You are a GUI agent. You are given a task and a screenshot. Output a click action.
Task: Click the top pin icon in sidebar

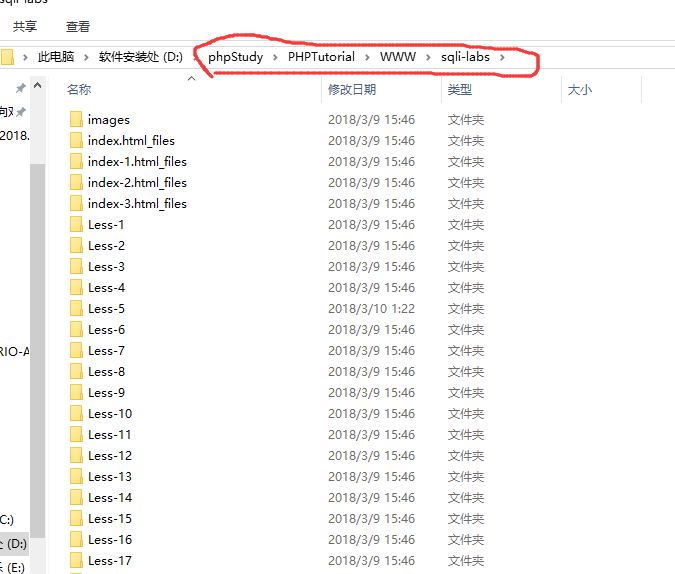tap(20, 88)
